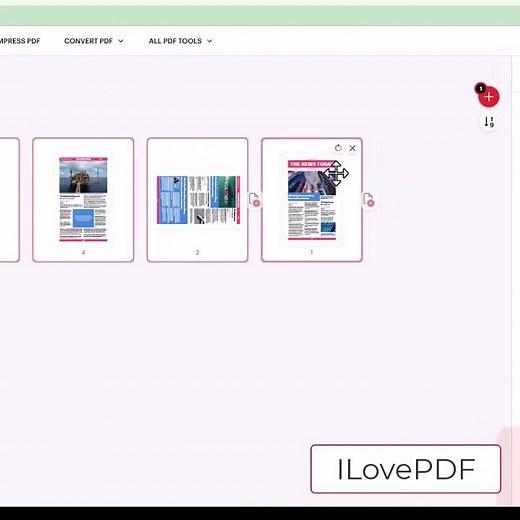
Task: Rotate page 1 thumbnail
Action: click(x=338, y=148)
